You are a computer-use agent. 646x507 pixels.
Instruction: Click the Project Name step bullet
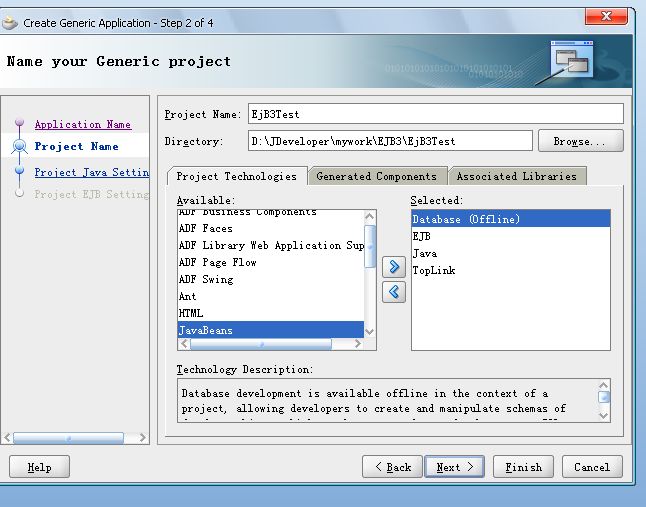pyautogui.click(x=19, y=146)
